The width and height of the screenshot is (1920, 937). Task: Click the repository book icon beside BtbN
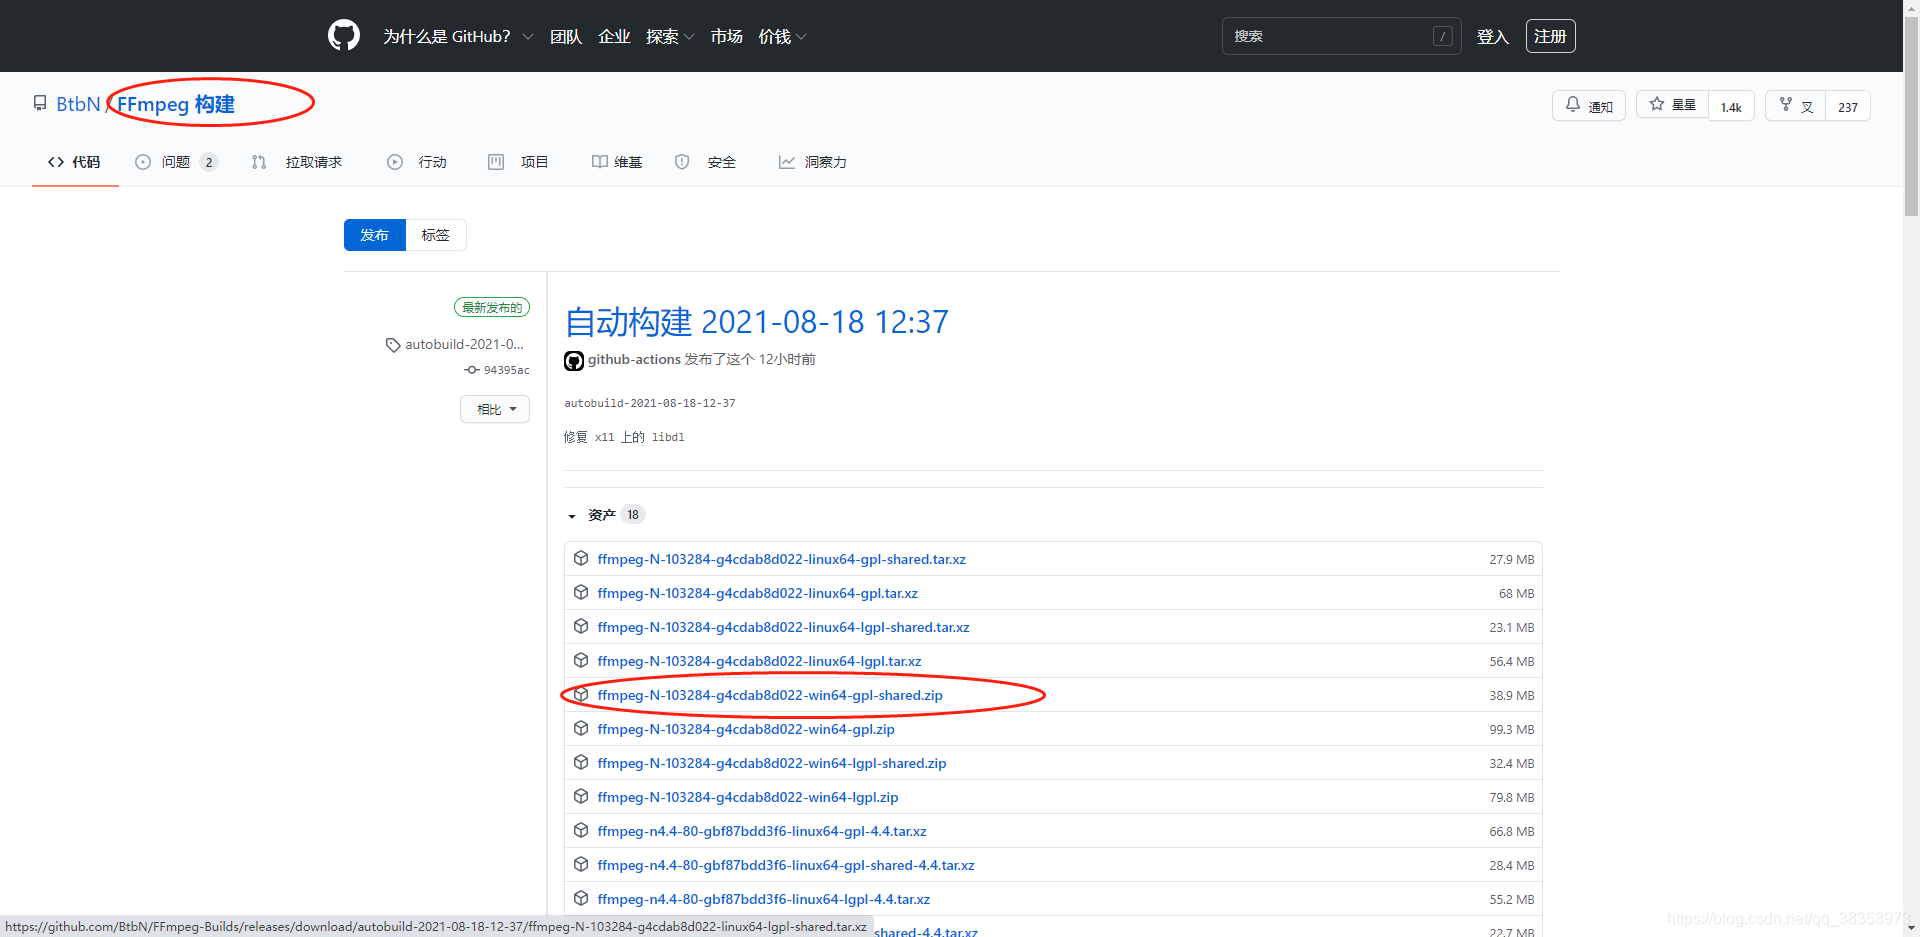pyautogui.click(x=40, y=104)
